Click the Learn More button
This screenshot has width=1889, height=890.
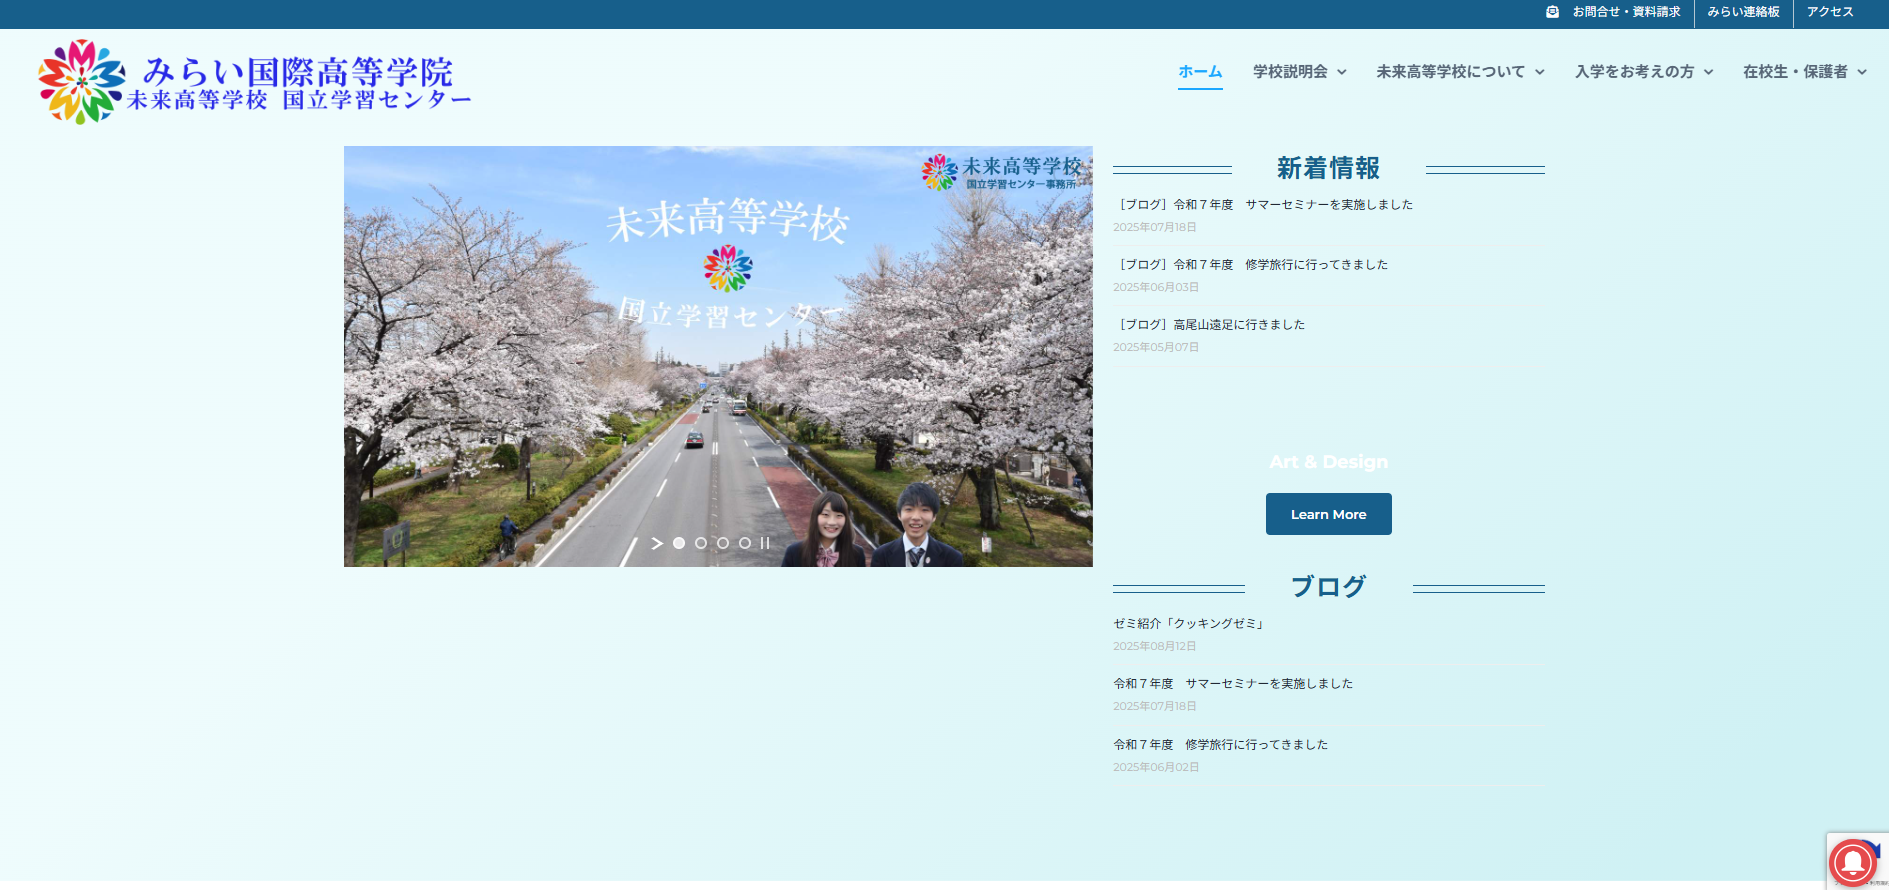tap(1328, 514)
